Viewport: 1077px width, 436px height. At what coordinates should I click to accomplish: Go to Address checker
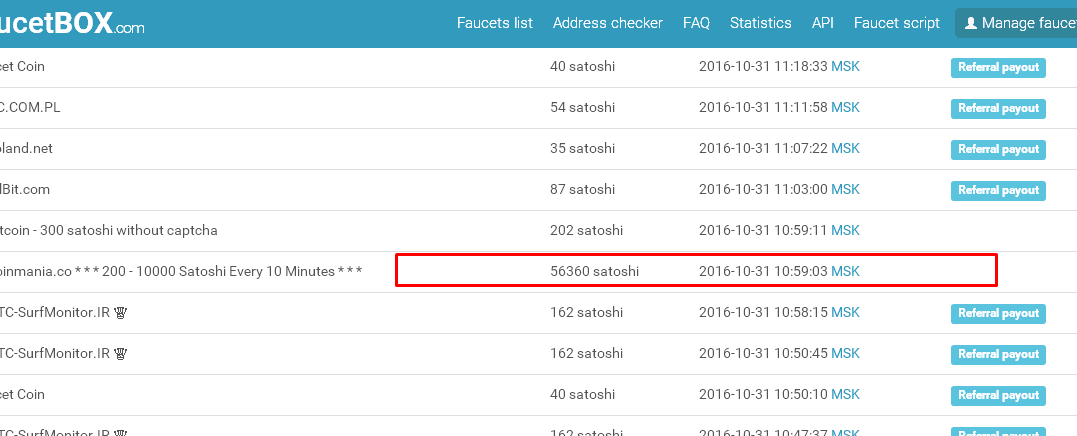point(607,23)
